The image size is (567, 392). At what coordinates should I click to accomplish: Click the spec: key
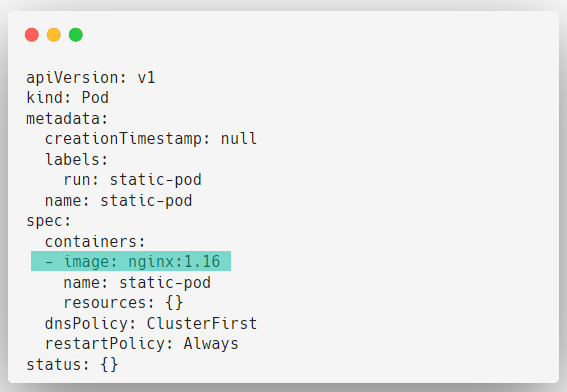tap(49, 221)
